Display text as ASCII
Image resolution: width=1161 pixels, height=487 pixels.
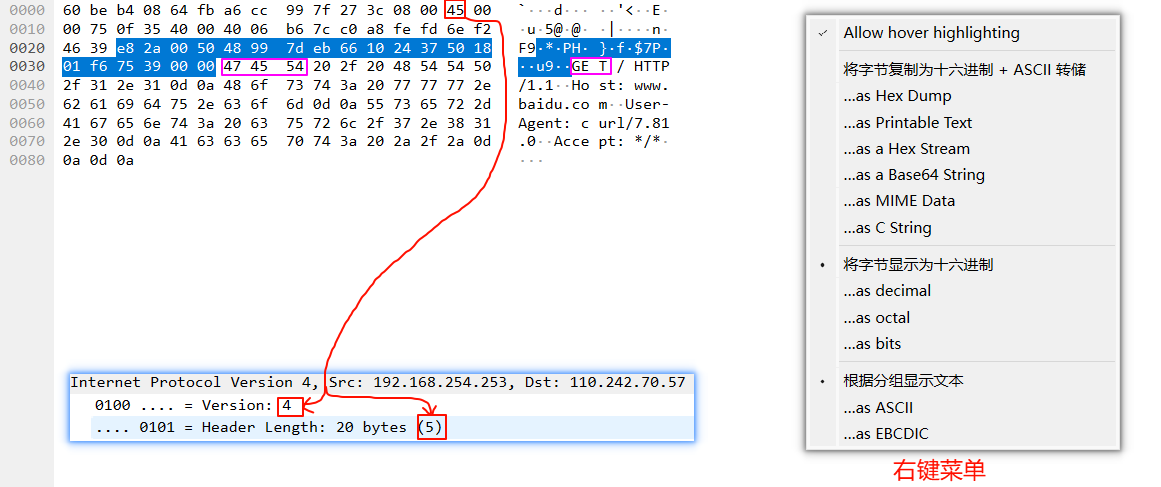pos(878,408)
